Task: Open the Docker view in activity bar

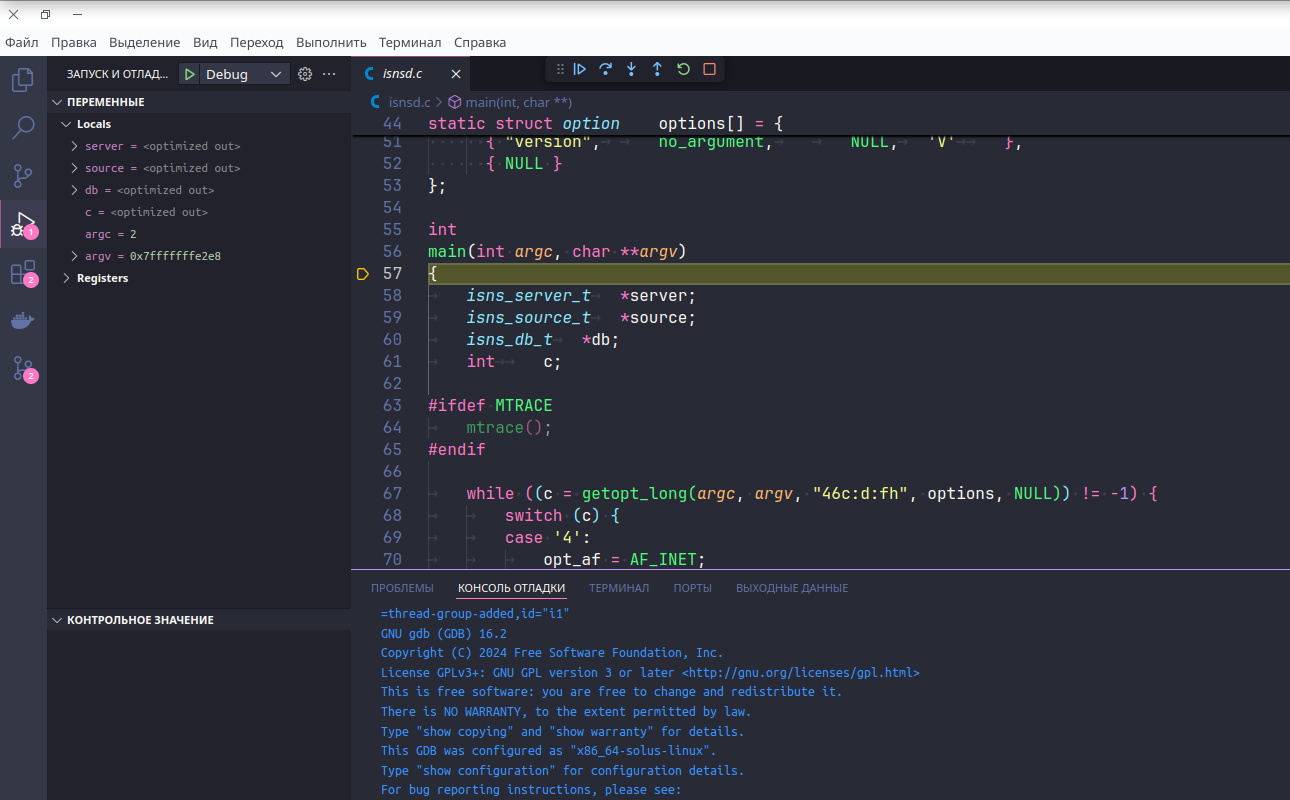Action: pos(23,321)
